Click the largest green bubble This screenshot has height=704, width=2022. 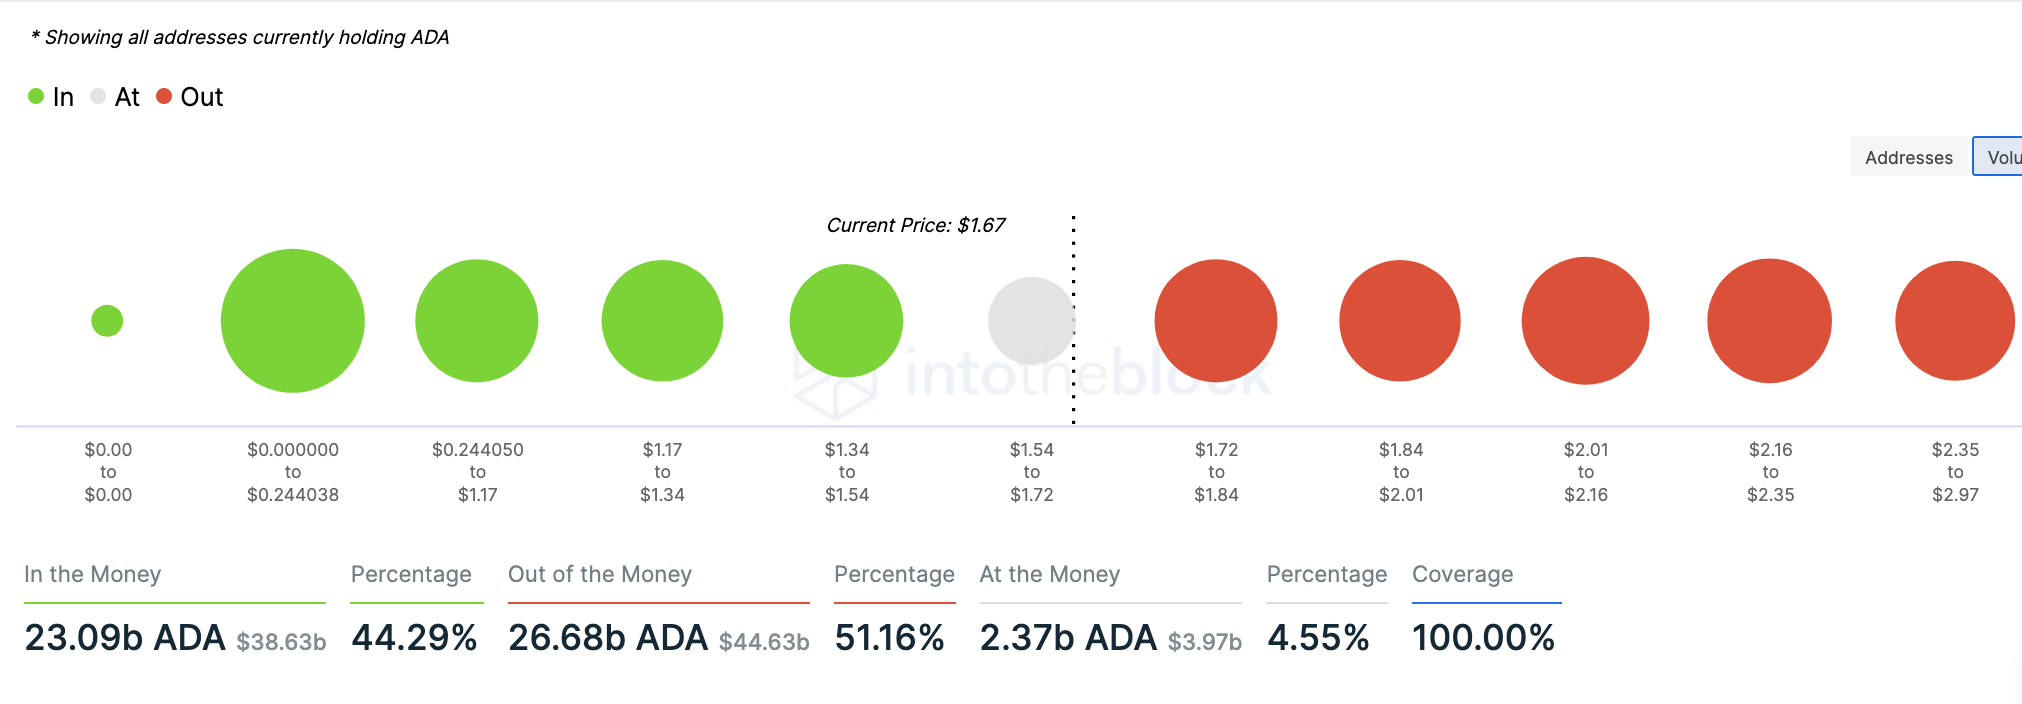[293, 321]
